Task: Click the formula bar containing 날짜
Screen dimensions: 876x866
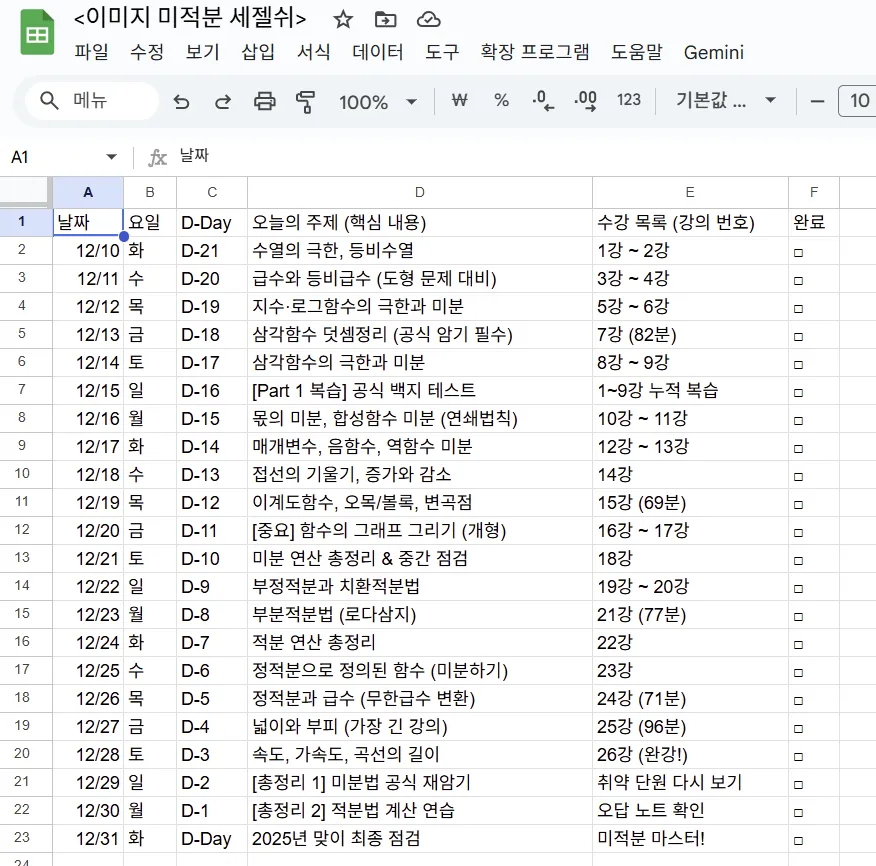Action: (525, 156)
